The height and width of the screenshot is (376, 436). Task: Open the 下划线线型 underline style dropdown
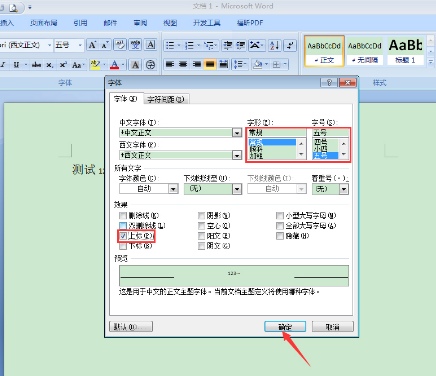237,189
